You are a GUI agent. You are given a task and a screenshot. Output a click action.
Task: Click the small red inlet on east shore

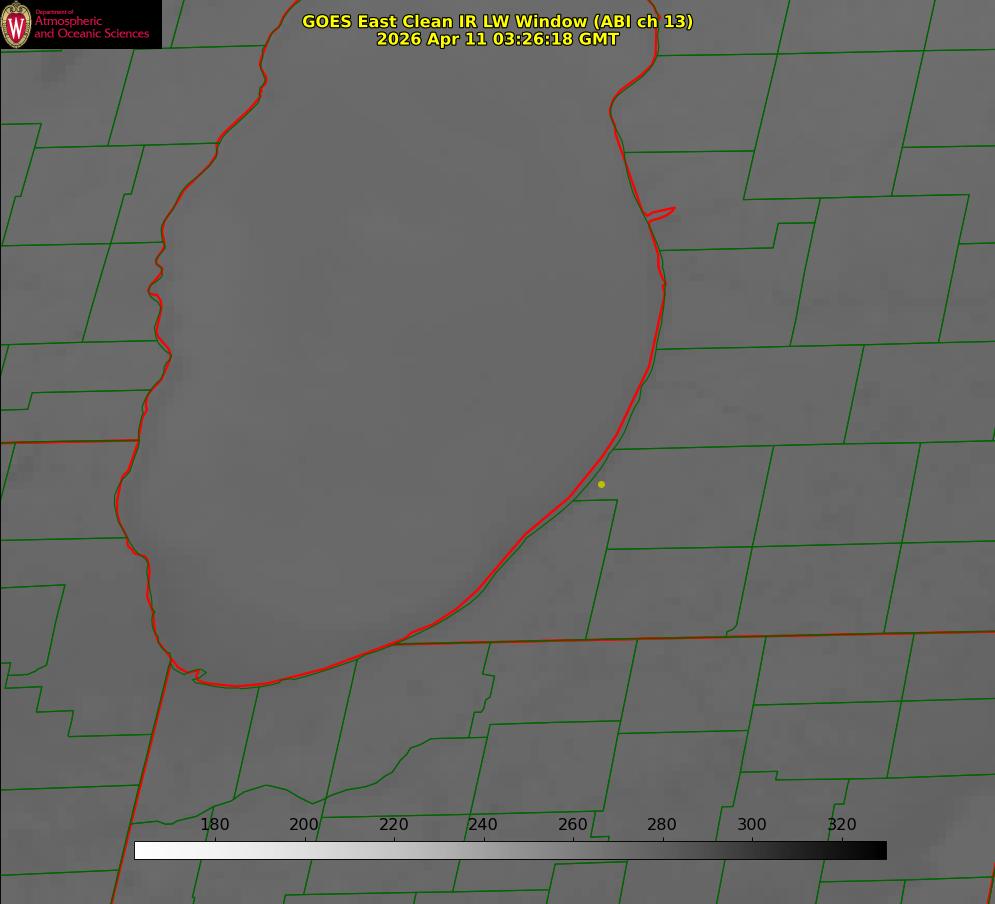[660, 214]
